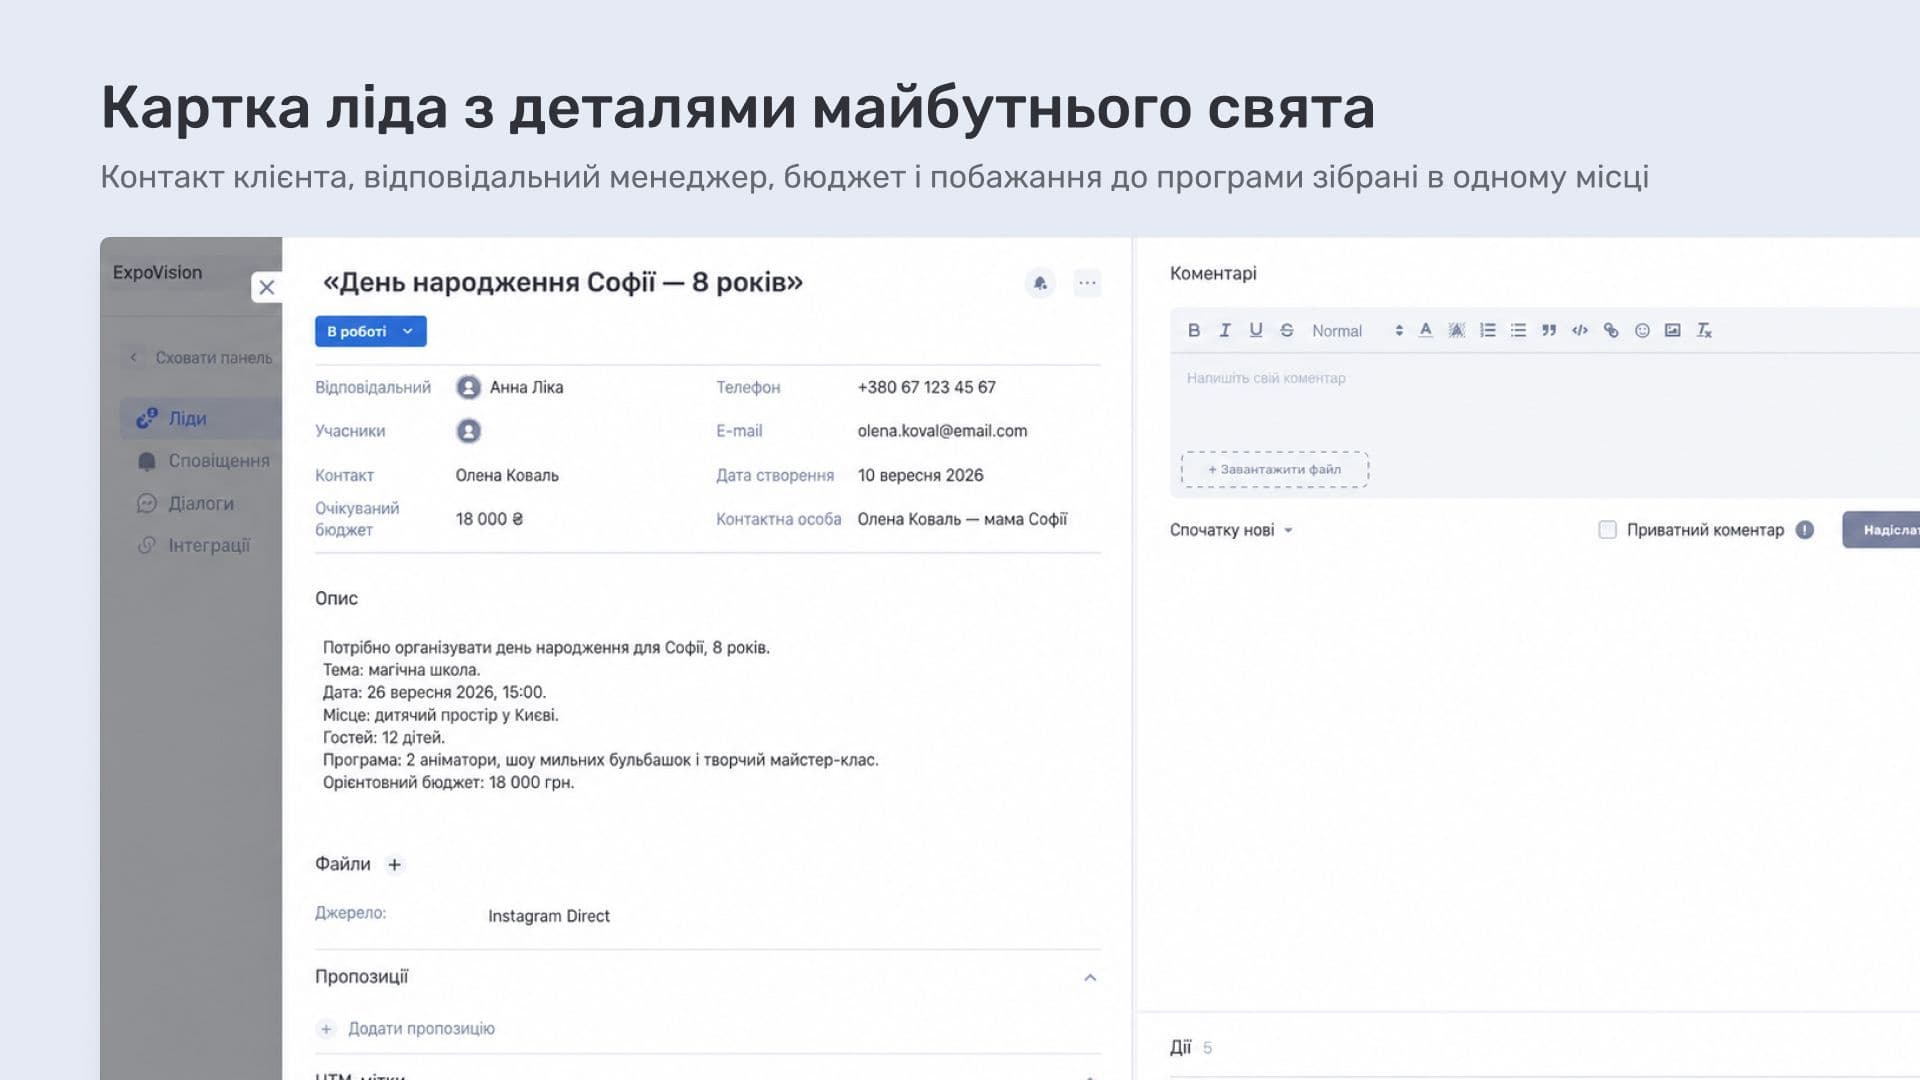Click the Учасники avatar icon
Viewport: 1920px width, 1080px height.
click(468, 431)
